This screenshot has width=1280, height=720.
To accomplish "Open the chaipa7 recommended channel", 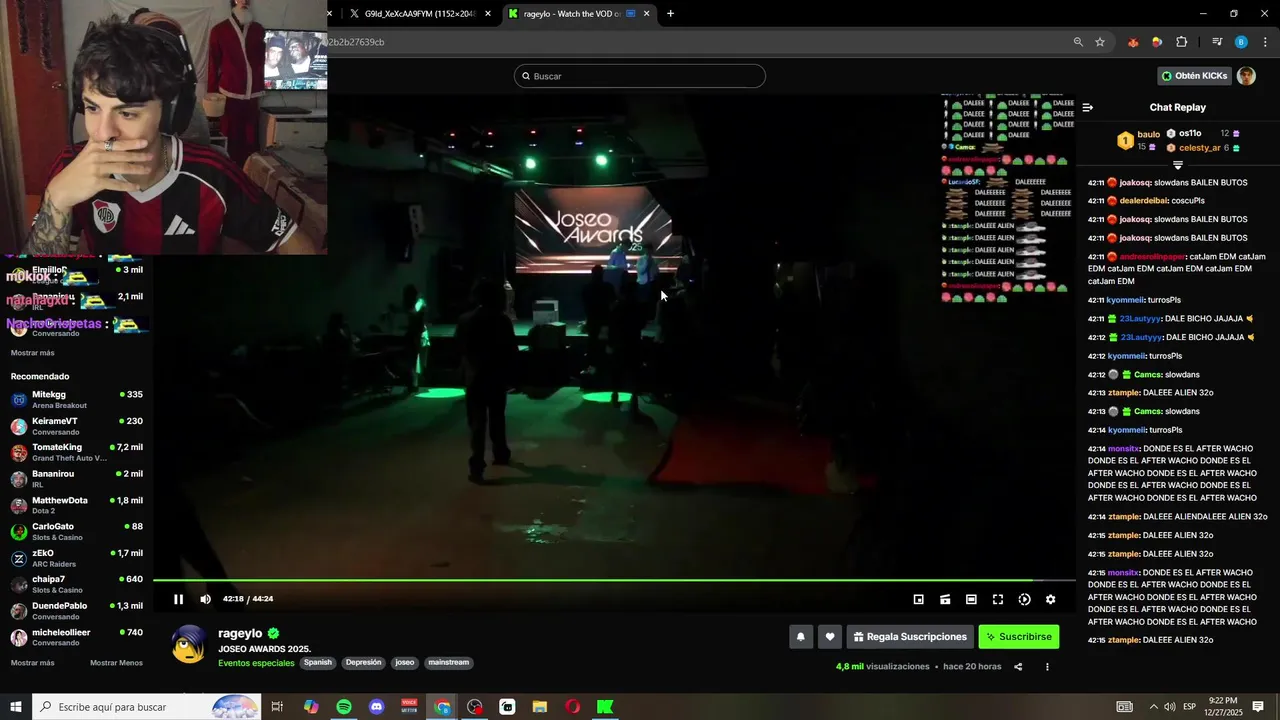I will click(76, 584).
